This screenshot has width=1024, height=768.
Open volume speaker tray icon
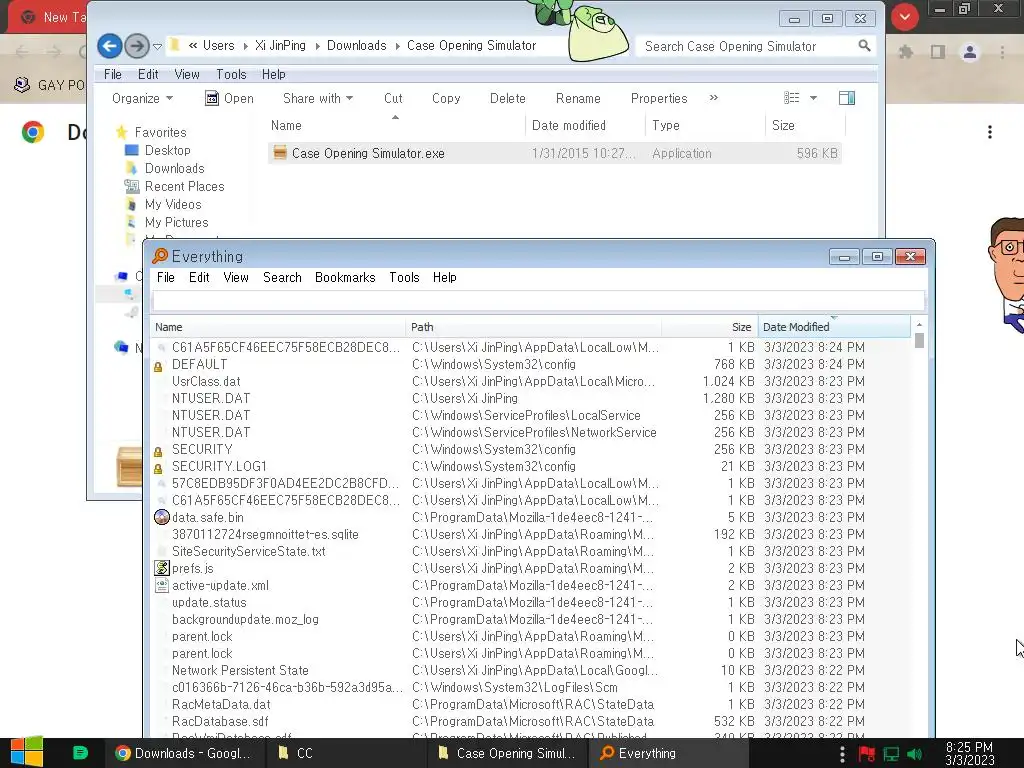click(915, 754)
